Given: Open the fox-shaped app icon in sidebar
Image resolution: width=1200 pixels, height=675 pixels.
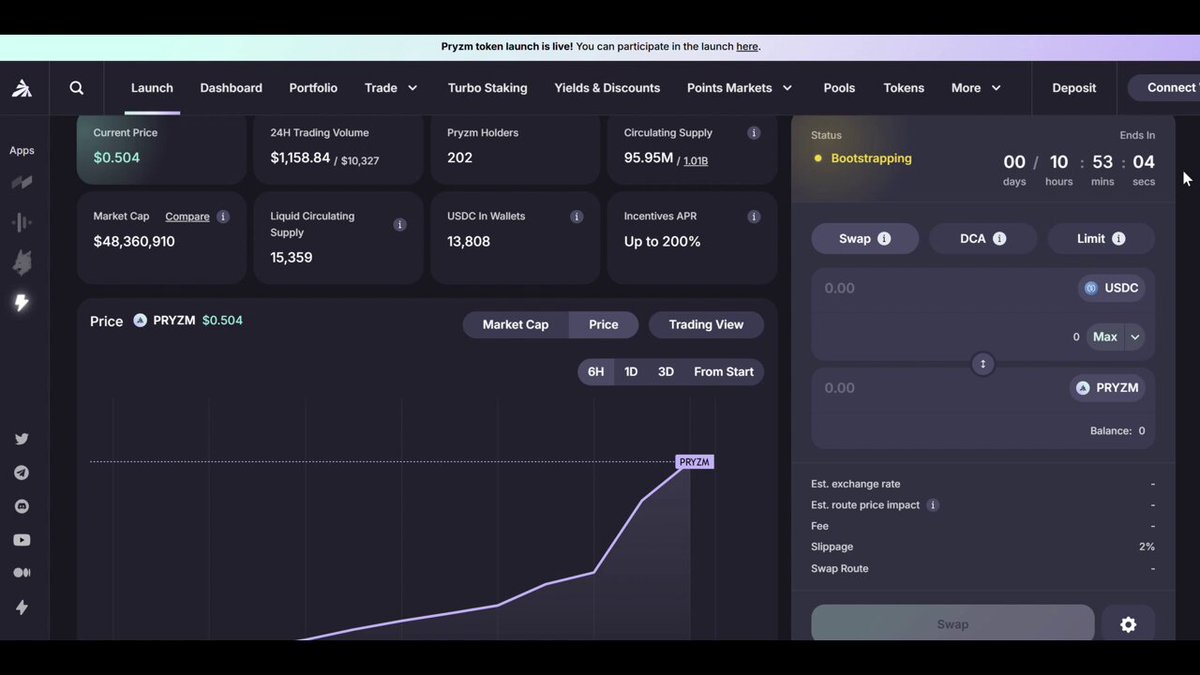Looking at the screenshot, I should pyautogui.click(x=22, y=263).
